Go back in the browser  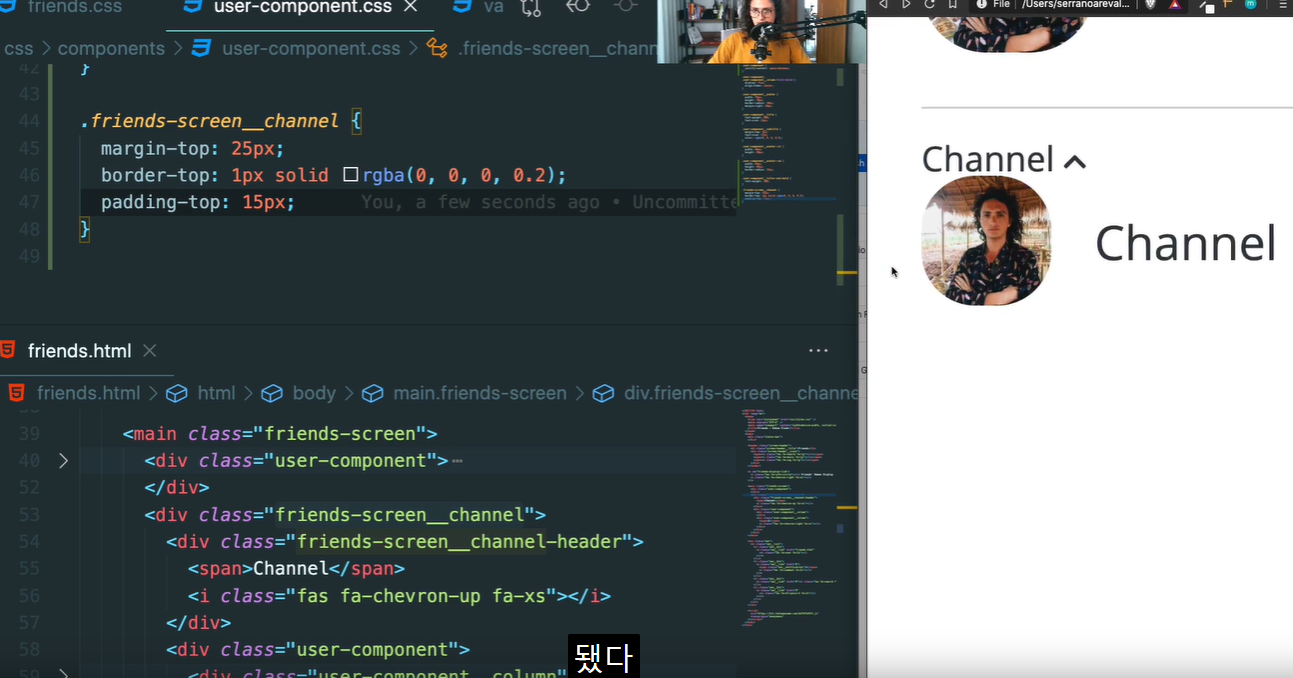[883, 5]
